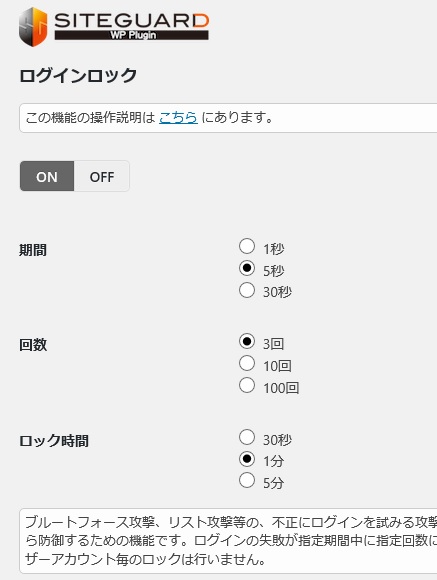Viewport: 437px width, 580px height.
Task: Click the 期間 setting label
Action: coord(33,250)
